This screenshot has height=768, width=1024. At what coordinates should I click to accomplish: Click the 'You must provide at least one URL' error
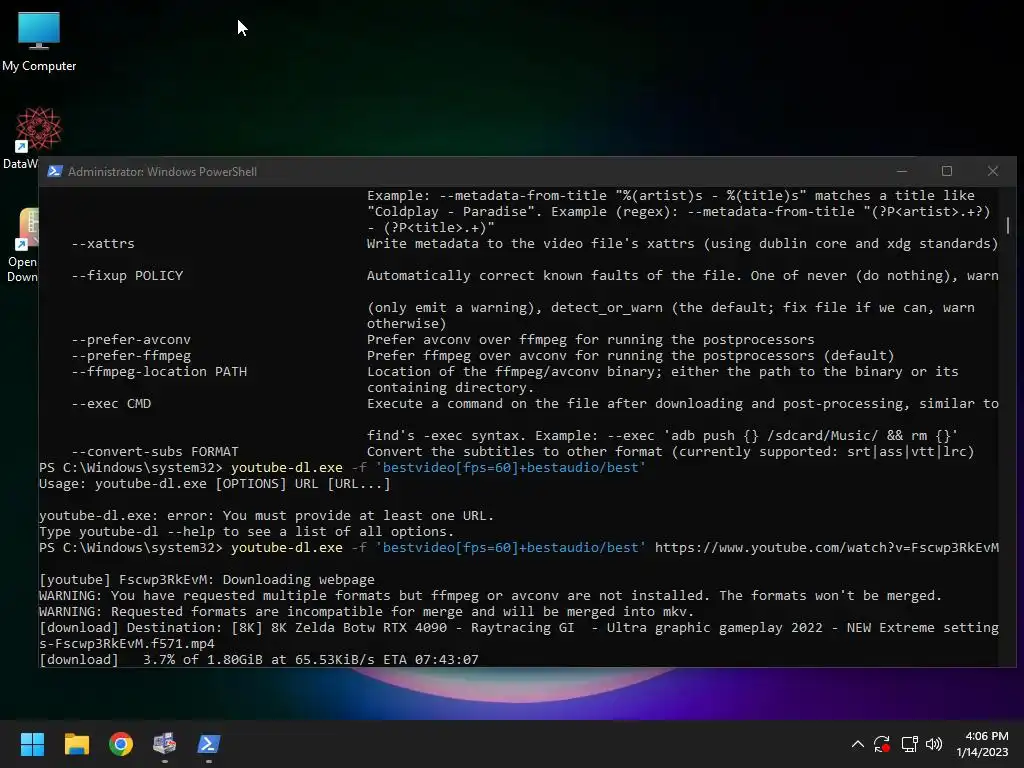(266, 516)
